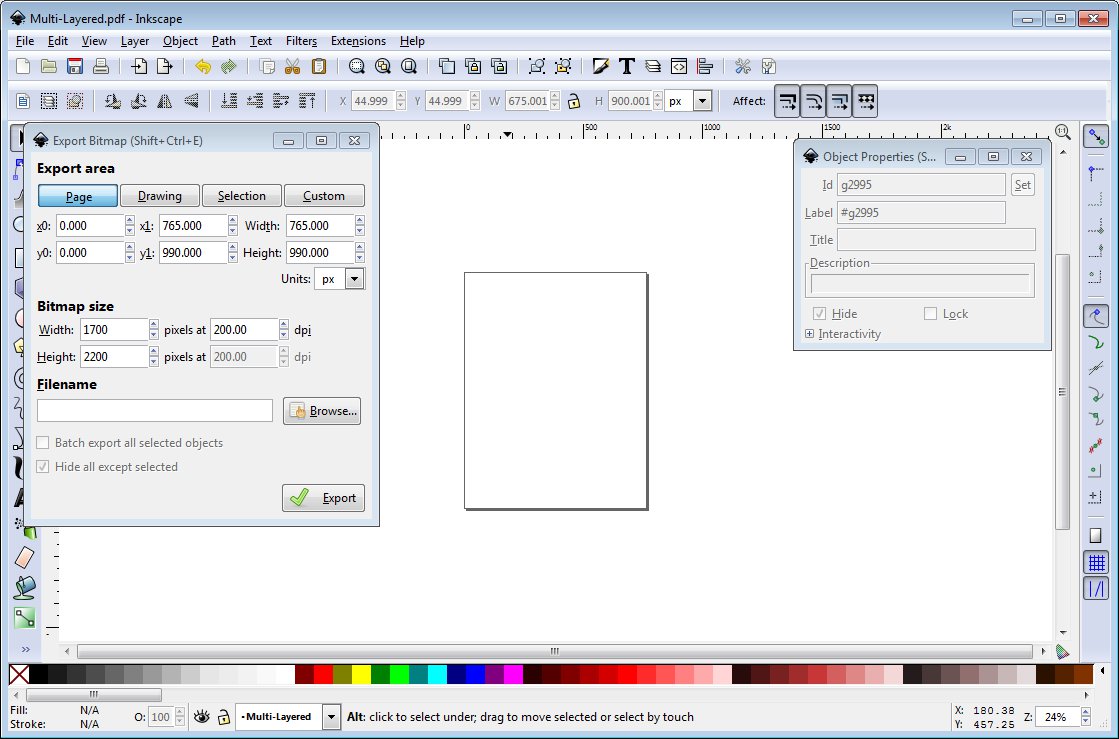Click the Browse... button
The width and height of the screenshot is (1119, 739).
(321, 411)
